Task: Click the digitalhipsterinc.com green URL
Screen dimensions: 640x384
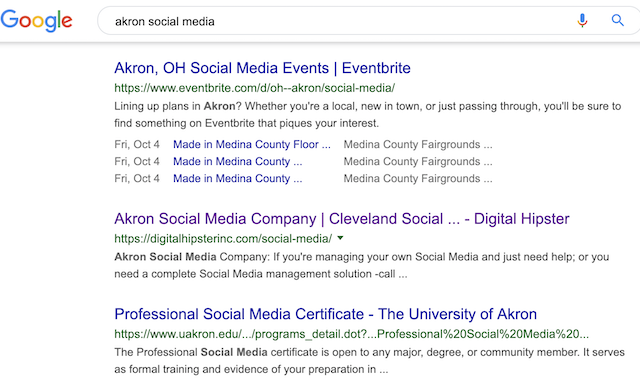Action: click(223, 239)
